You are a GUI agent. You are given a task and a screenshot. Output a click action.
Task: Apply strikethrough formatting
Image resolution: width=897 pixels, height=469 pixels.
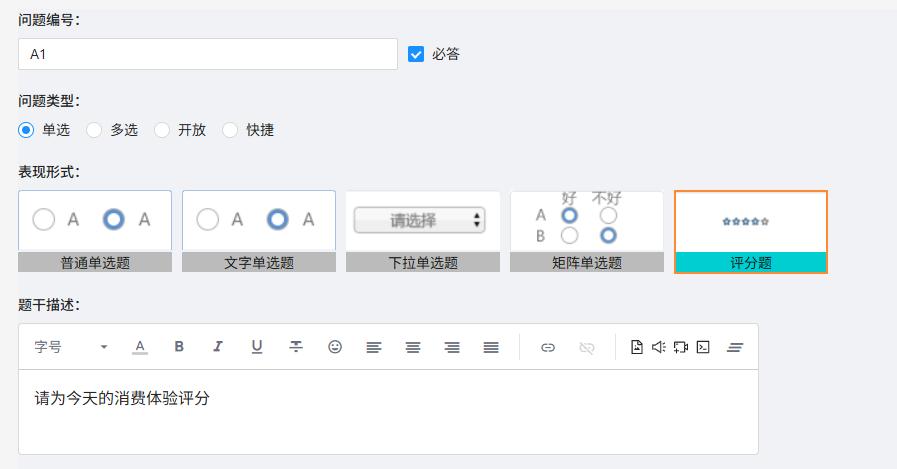(x=296, y=347)
